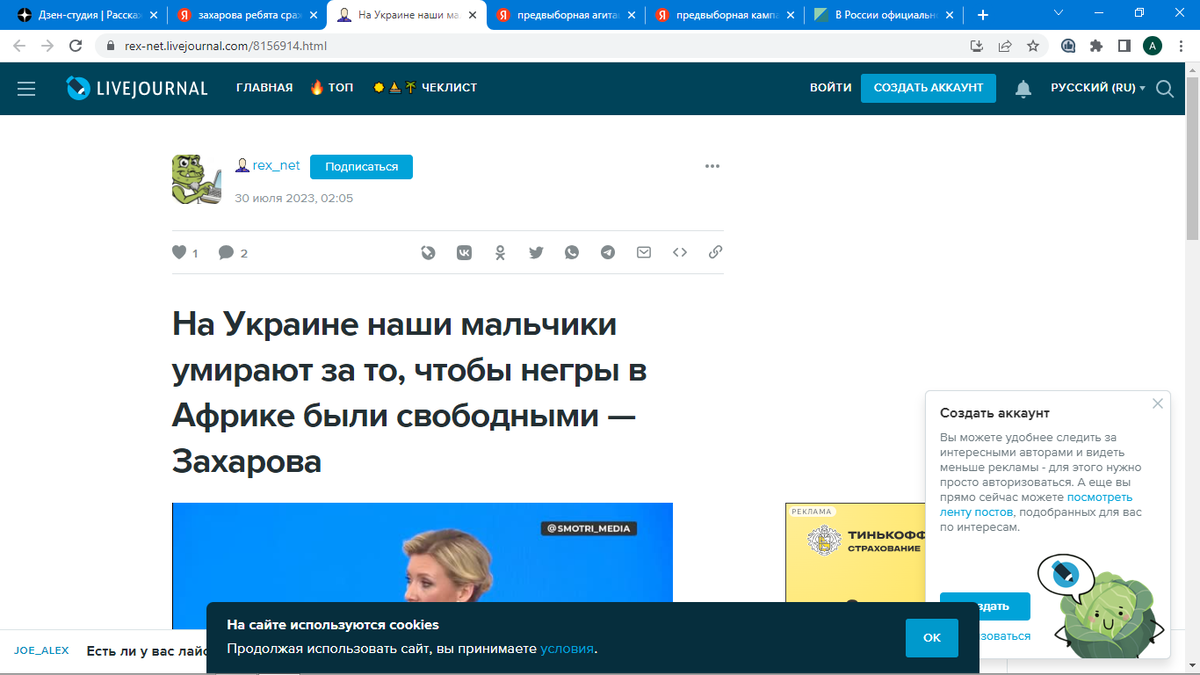1200x675 pixels.
Task: Like the post with heart icon
Action: [180, 253]
